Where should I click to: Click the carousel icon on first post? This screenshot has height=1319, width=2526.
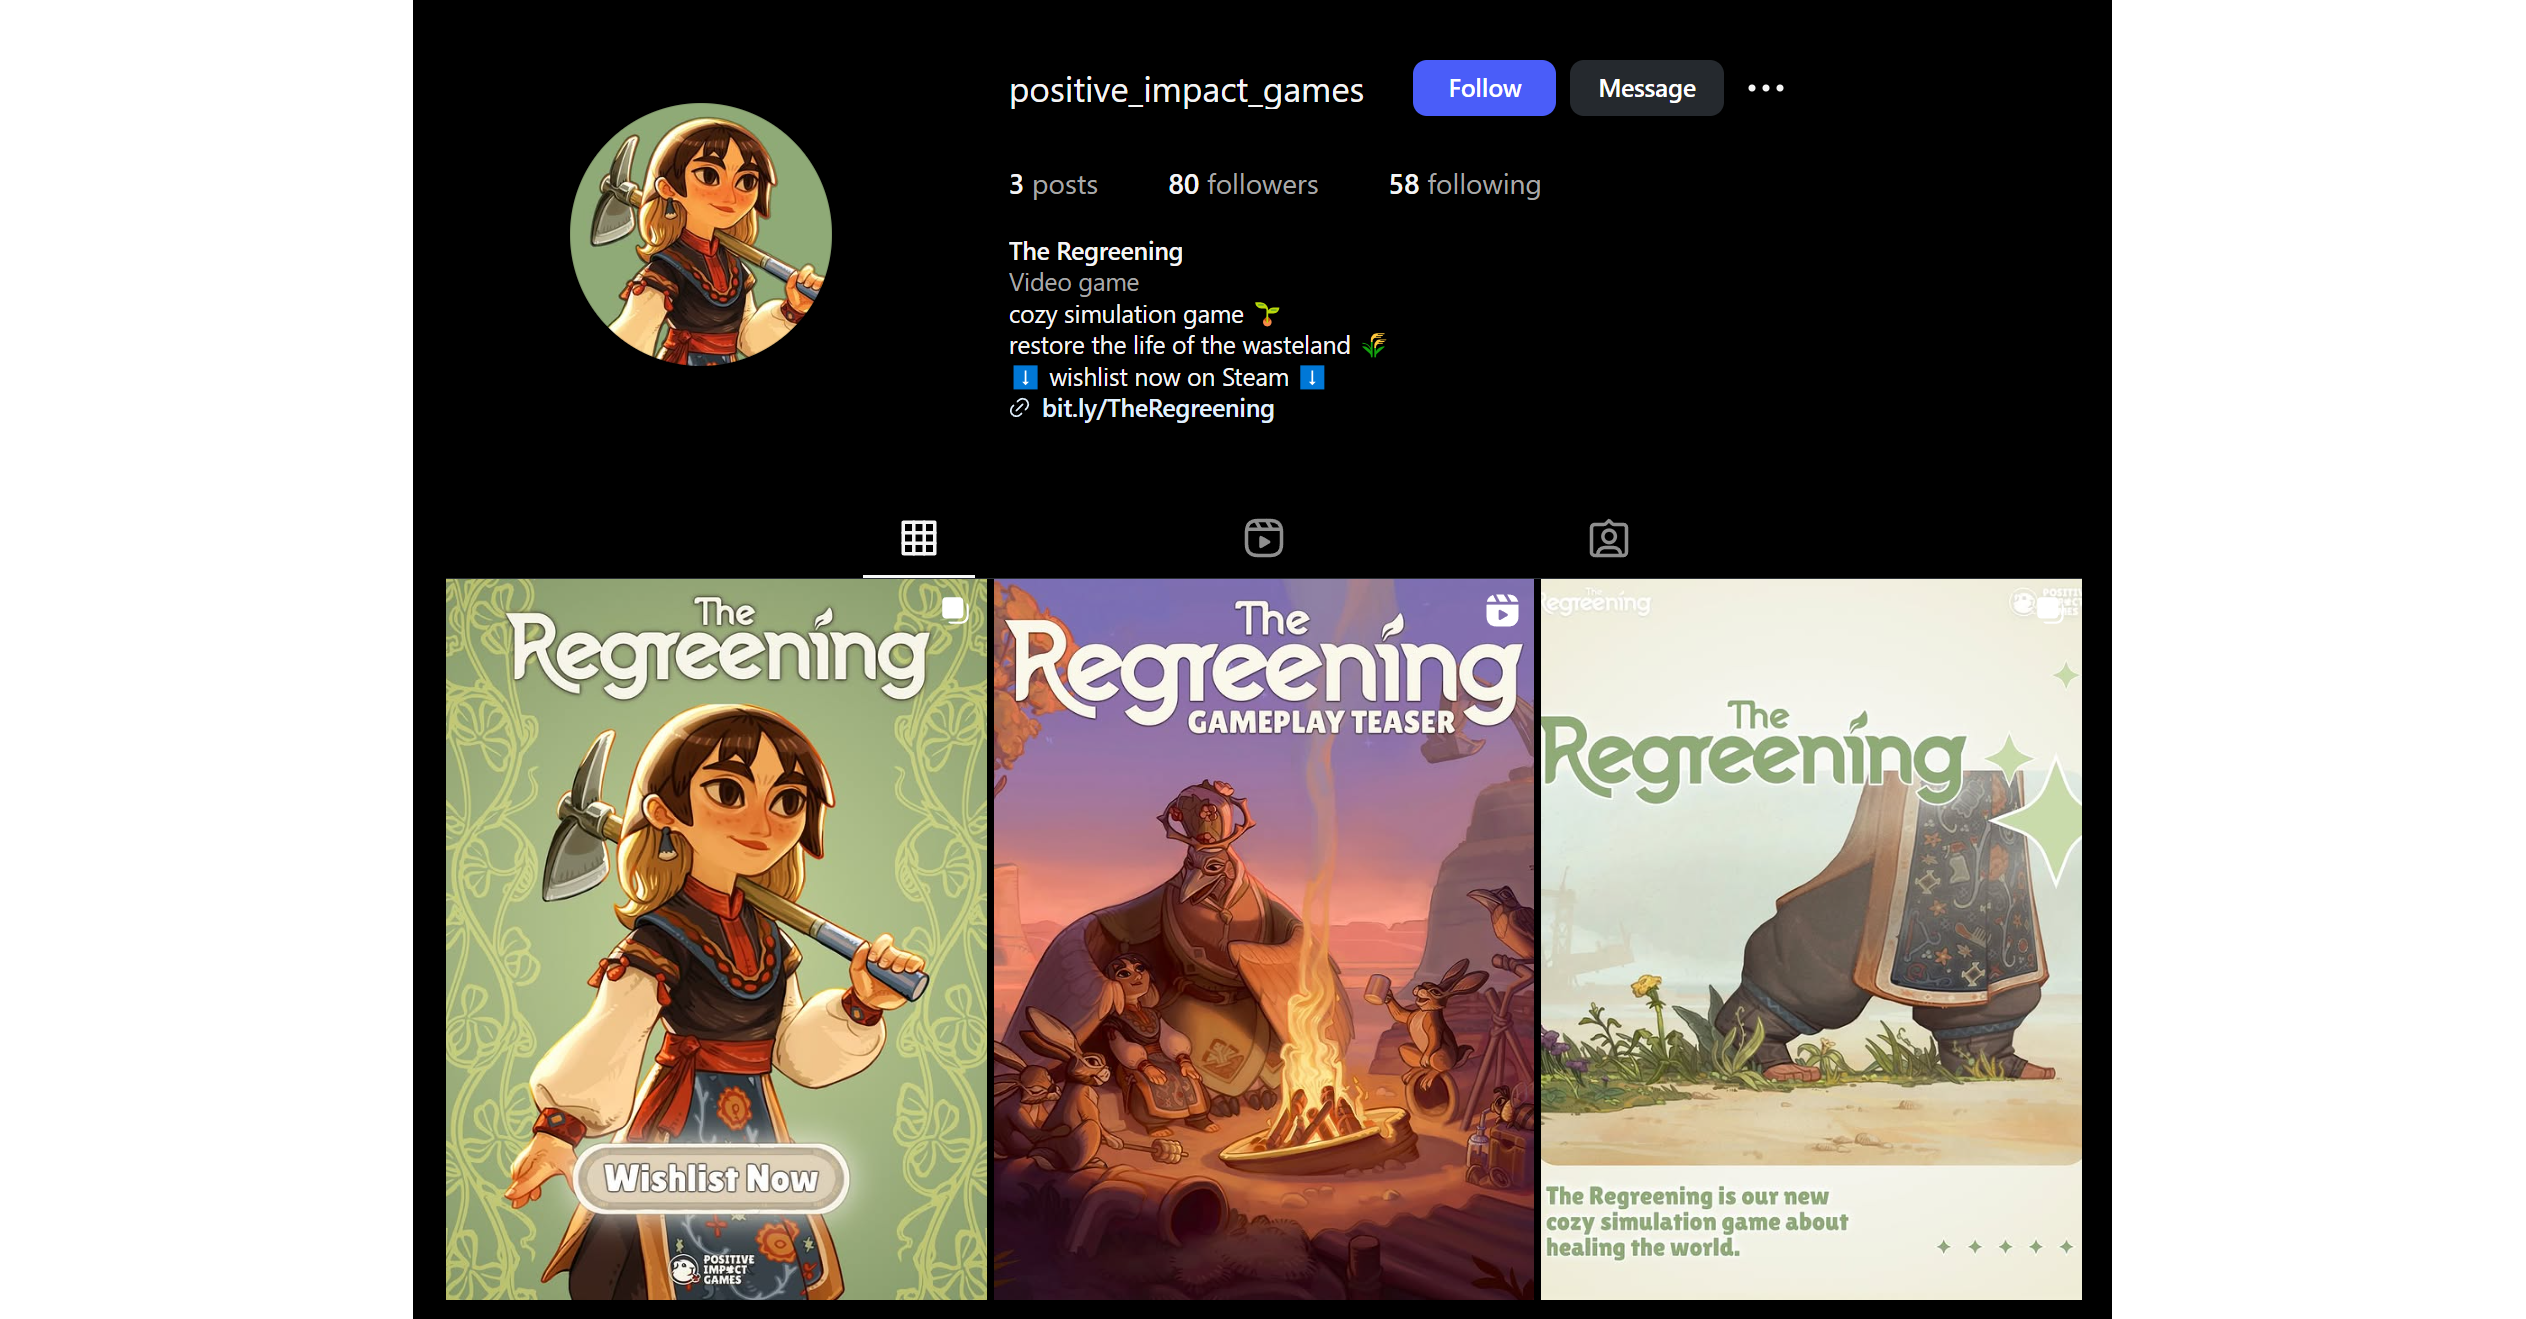954,609
